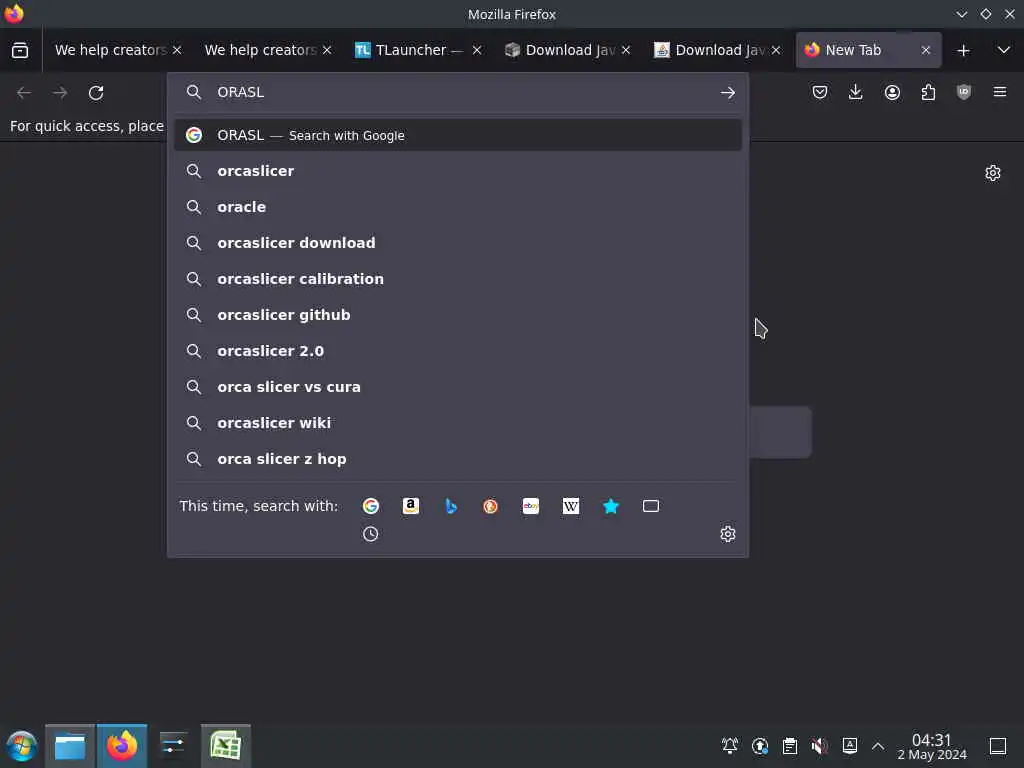This screenshot has height=768, width=1024.
Task: Search history with the clock icon
Action: 370,534
